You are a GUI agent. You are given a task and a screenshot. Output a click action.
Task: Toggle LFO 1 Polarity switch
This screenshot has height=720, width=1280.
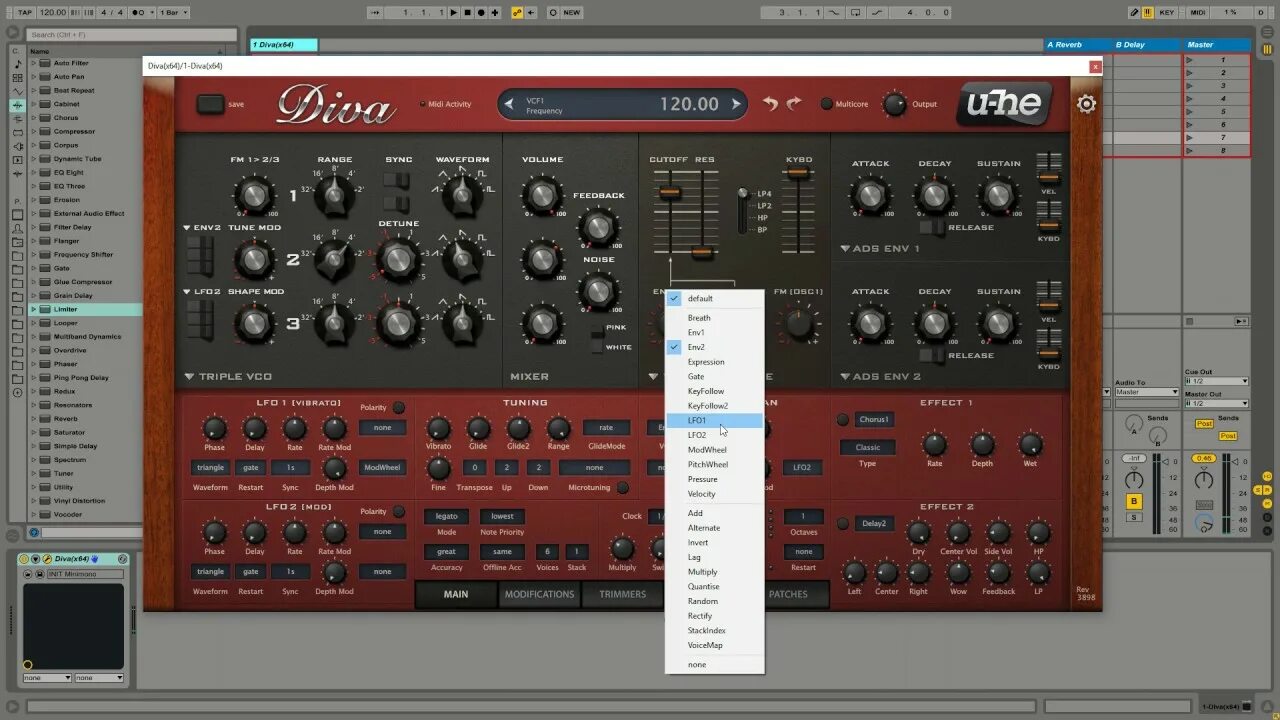[398, 407]
